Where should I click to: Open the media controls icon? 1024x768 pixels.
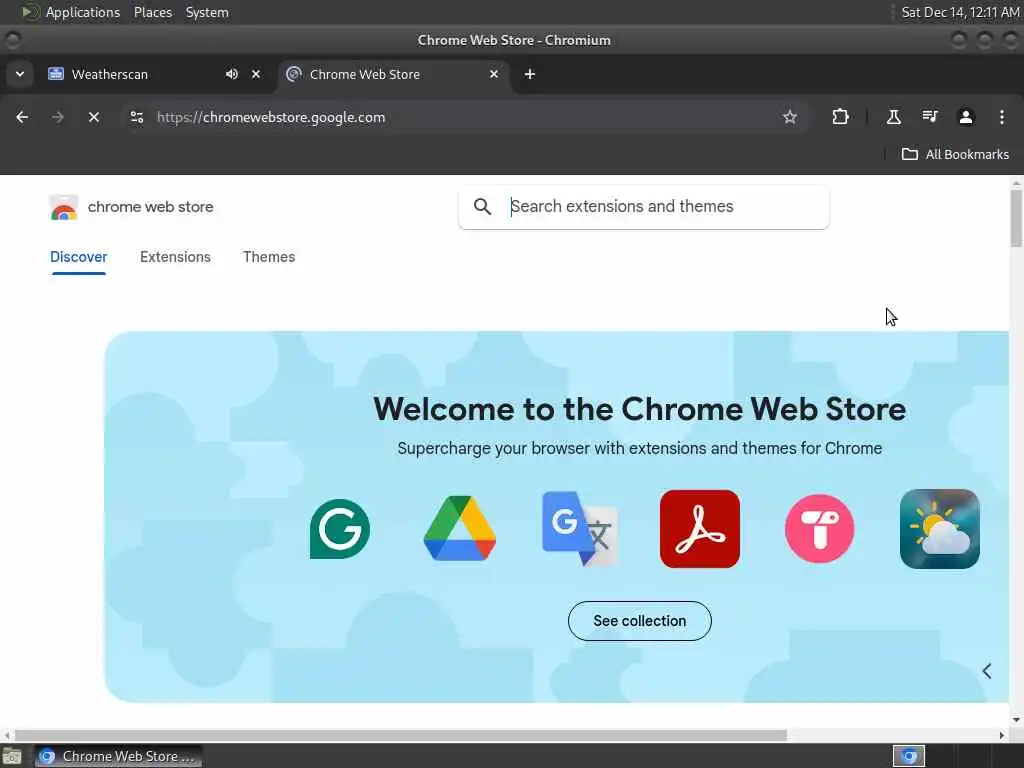click(x=930, y=117)
